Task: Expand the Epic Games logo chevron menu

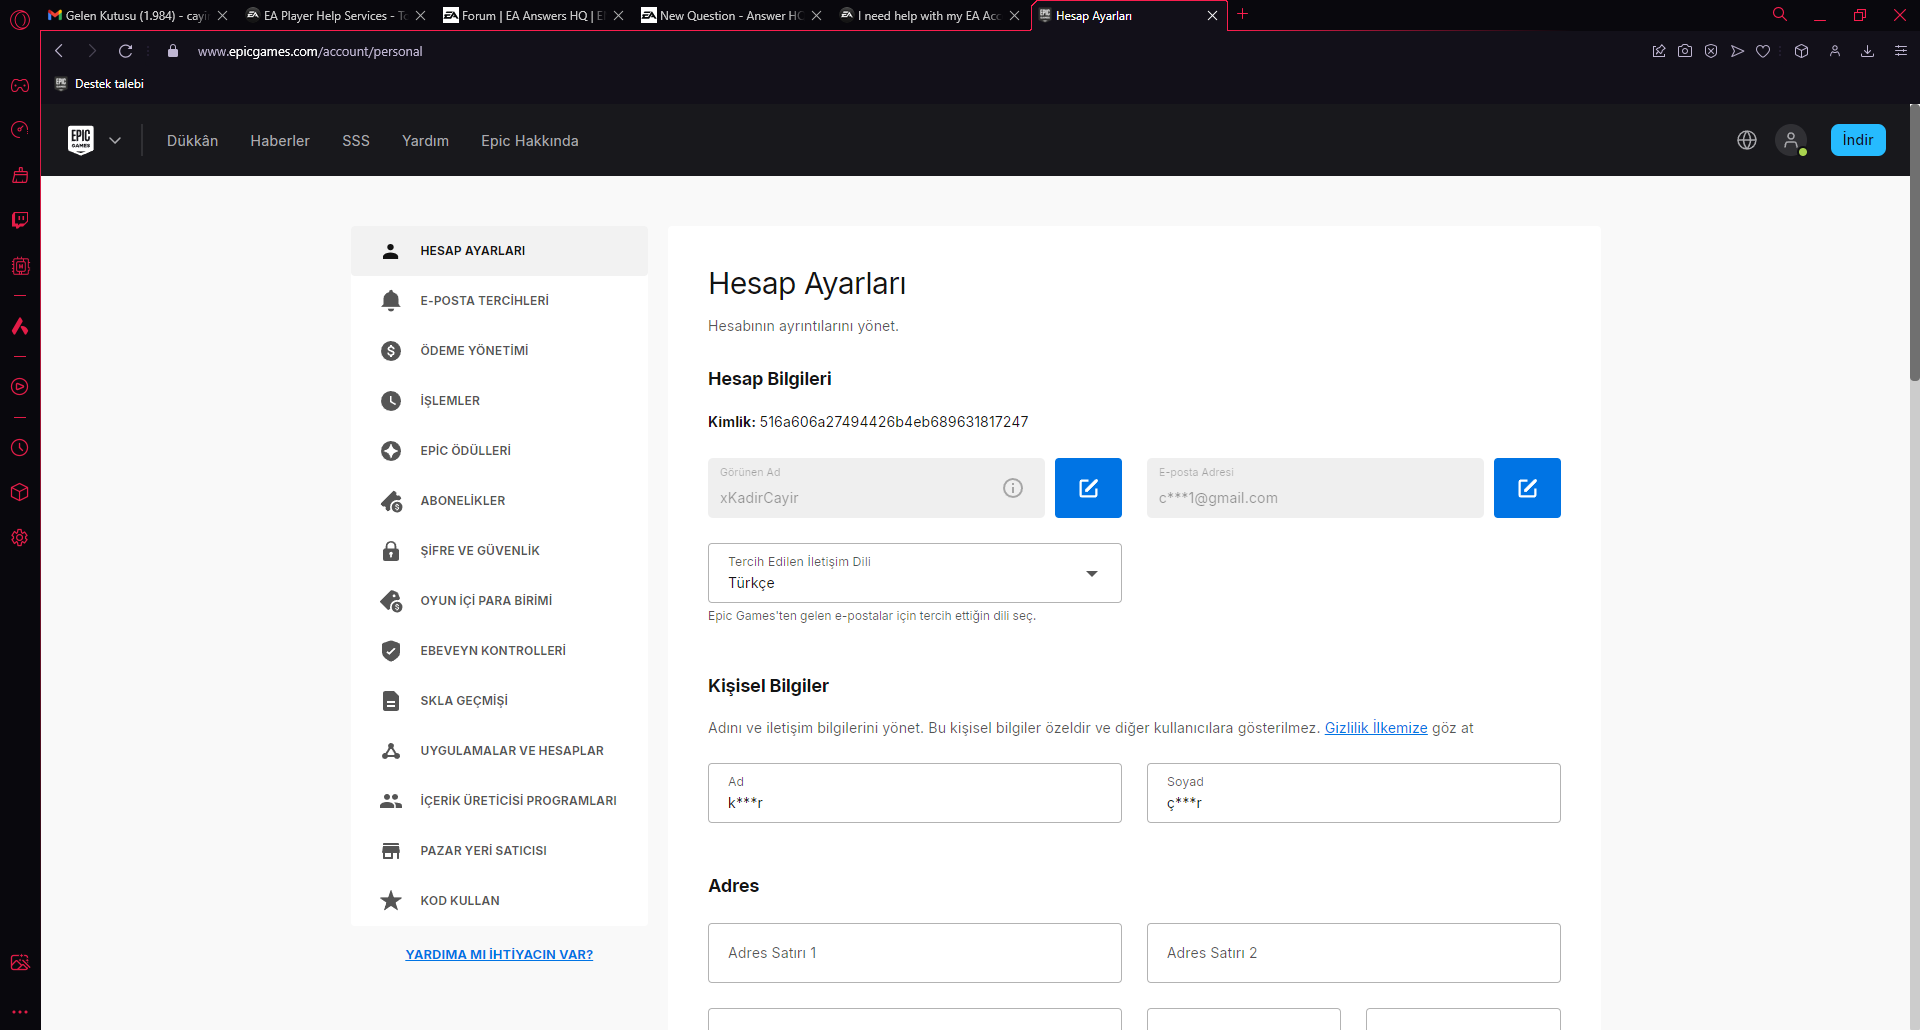Action: tap(115, 141)
